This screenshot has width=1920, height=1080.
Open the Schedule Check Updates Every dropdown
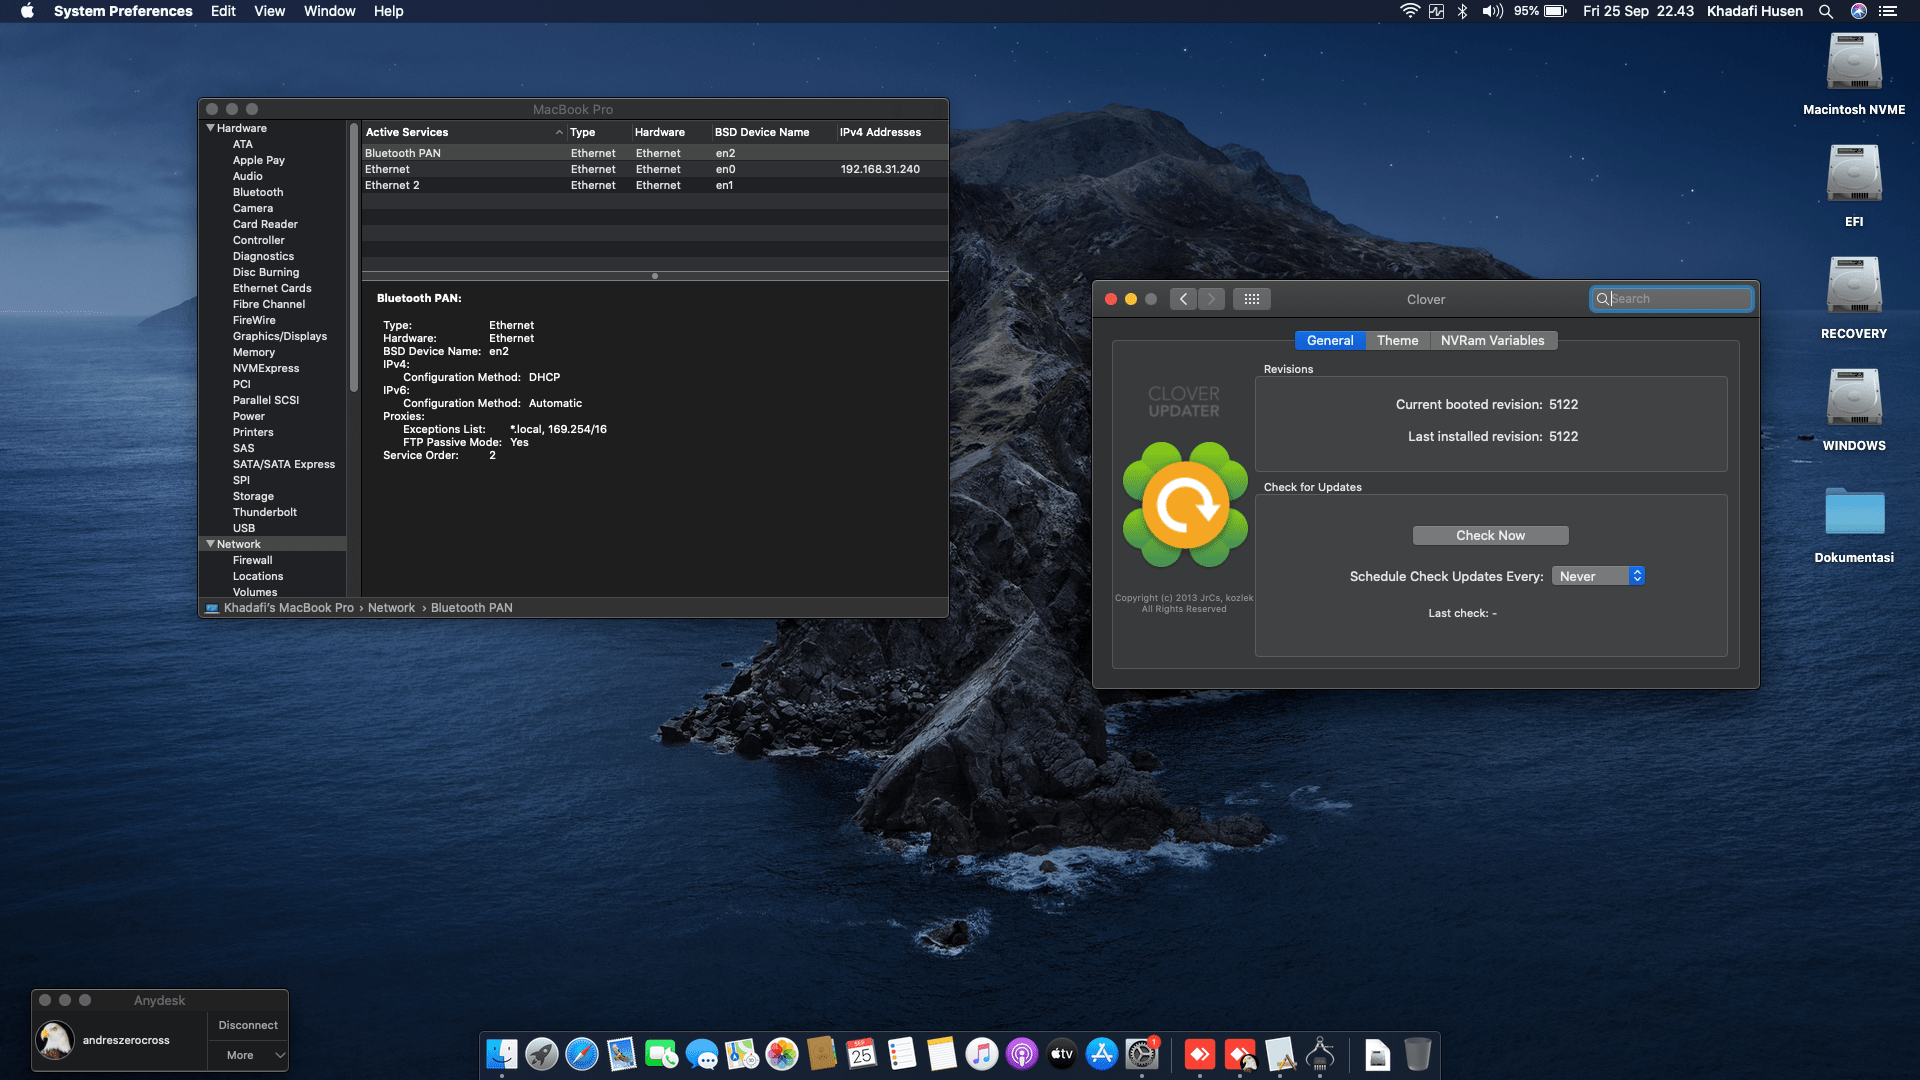pos(1598,576)
